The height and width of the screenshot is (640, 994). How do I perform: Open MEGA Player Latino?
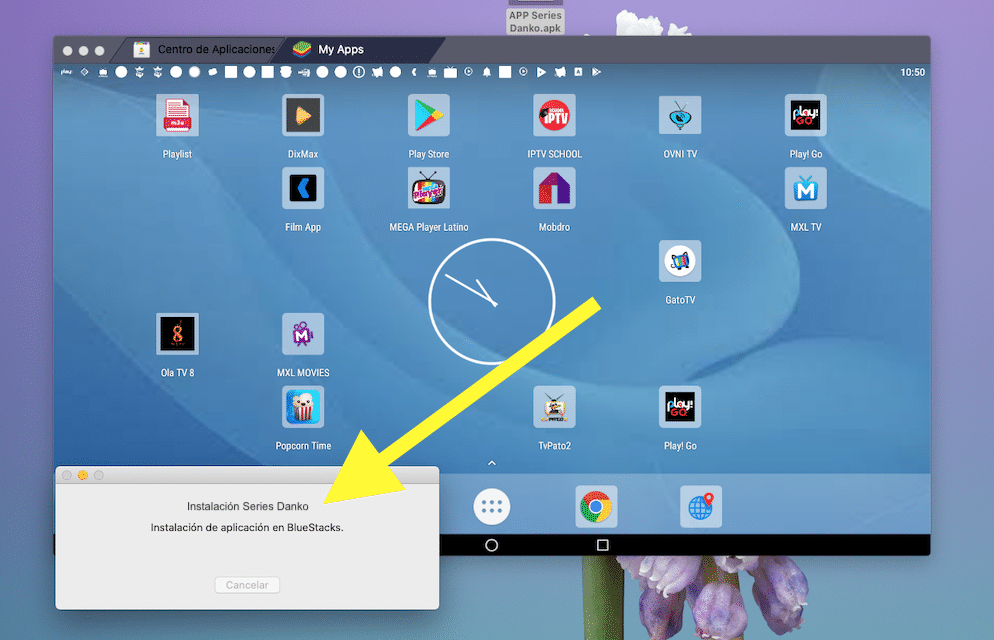[428, 189]
